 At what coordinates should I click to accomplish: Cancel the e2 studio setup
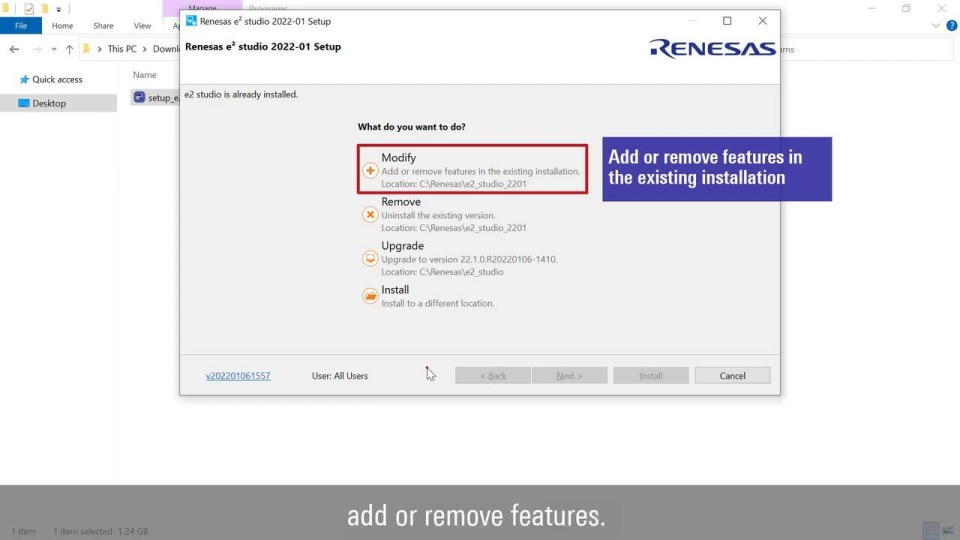tap(732, 375)
